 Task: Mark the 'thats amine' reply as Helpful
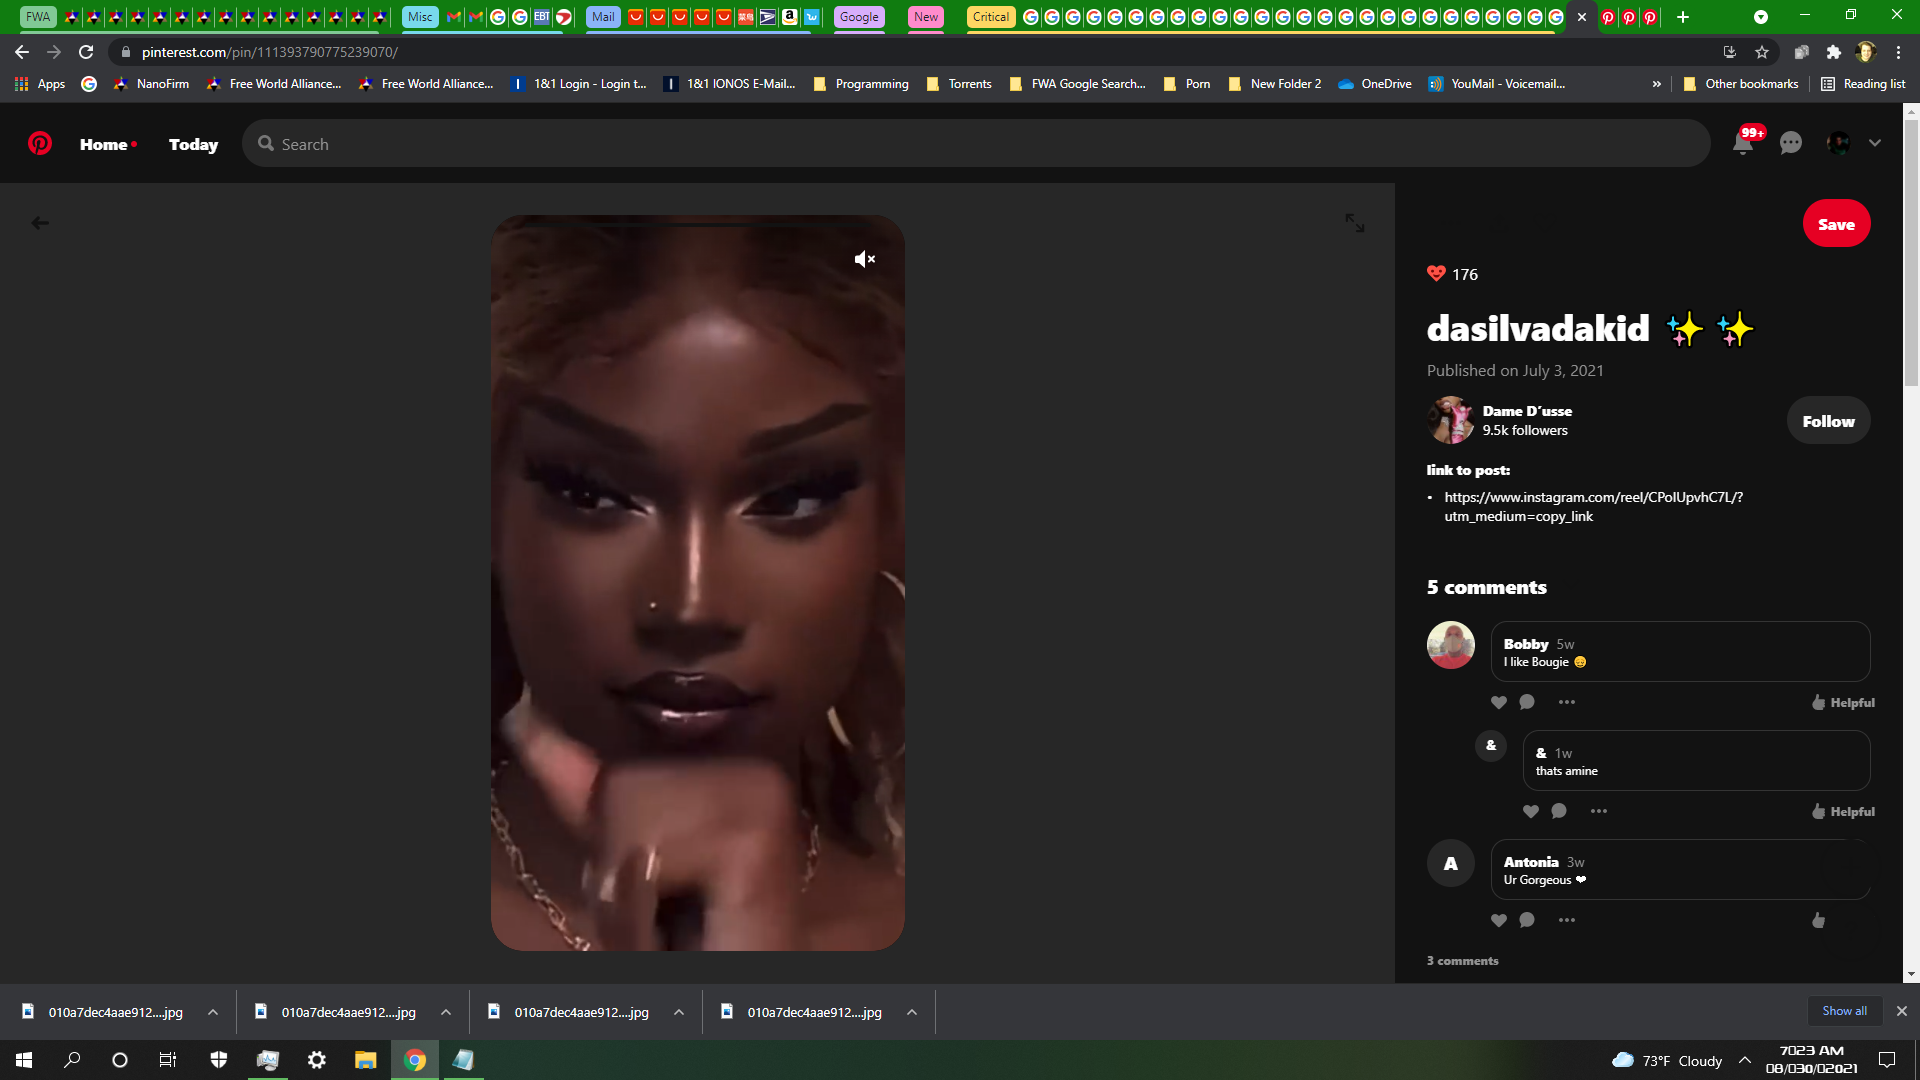tap(1842, 811)
